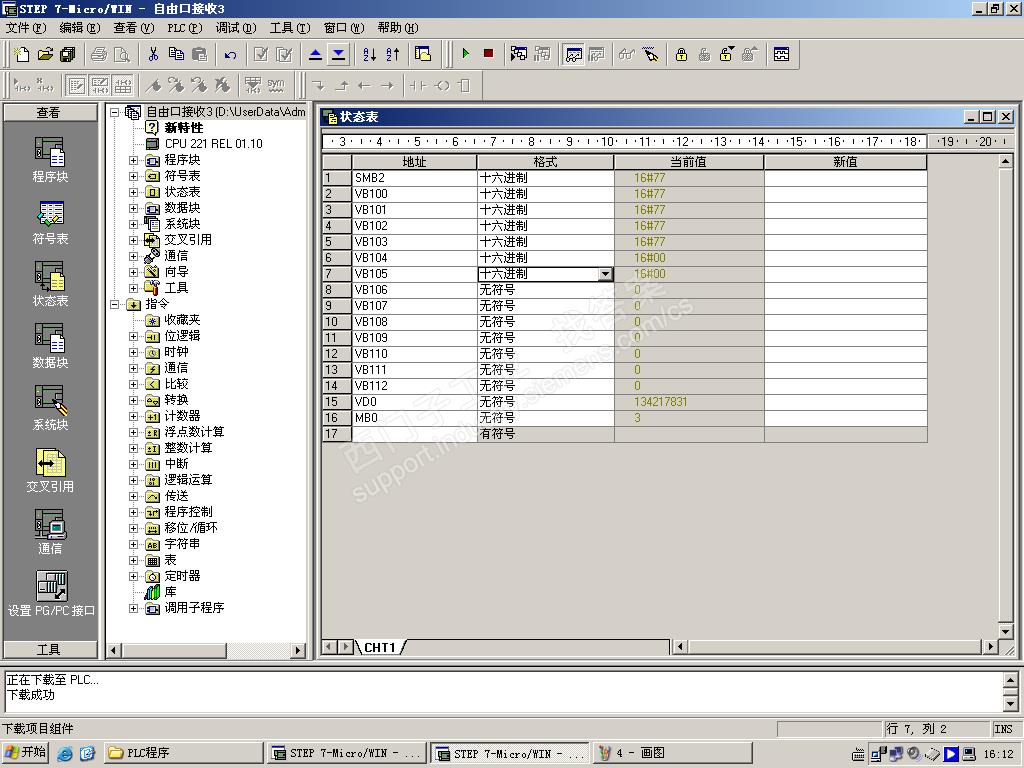The height and width of the screenshot is (768, 1024).
Task: Open Data Block in View bar
Action: [50, 347]
